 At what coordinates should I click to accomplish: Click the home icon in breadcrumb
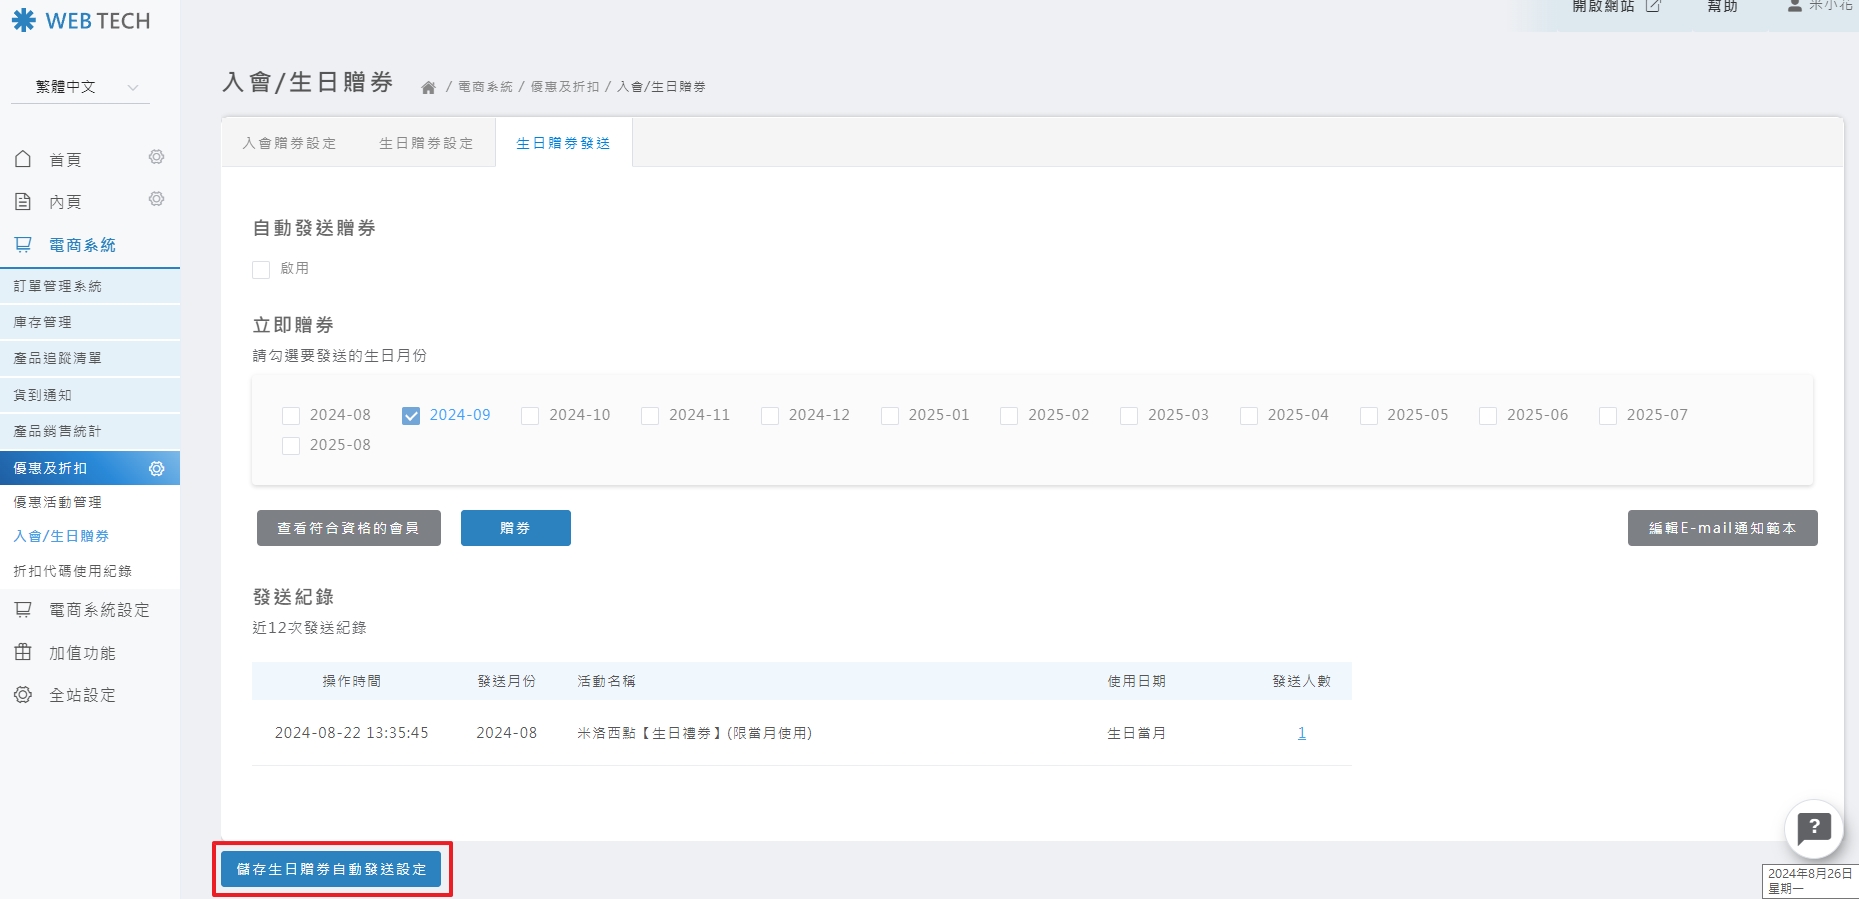tap(428, 88)
